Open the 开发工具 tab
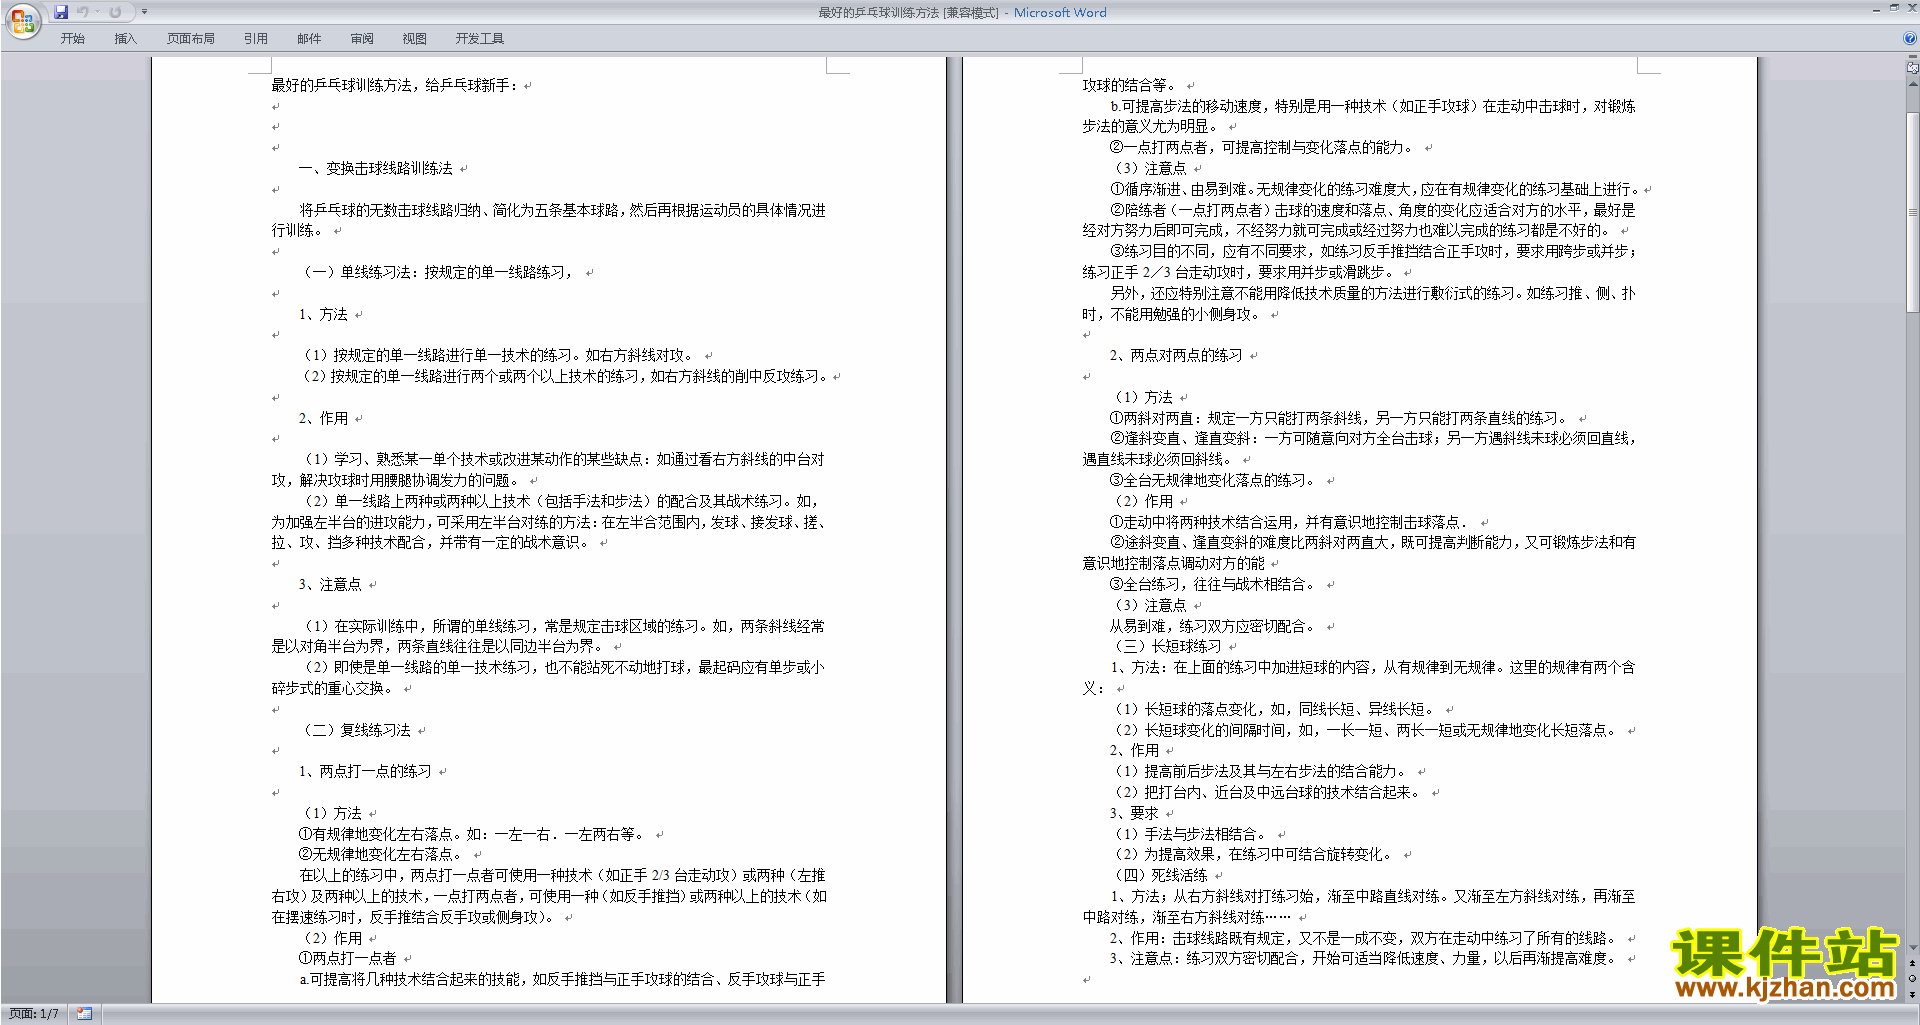 click(x=480, y=39)
